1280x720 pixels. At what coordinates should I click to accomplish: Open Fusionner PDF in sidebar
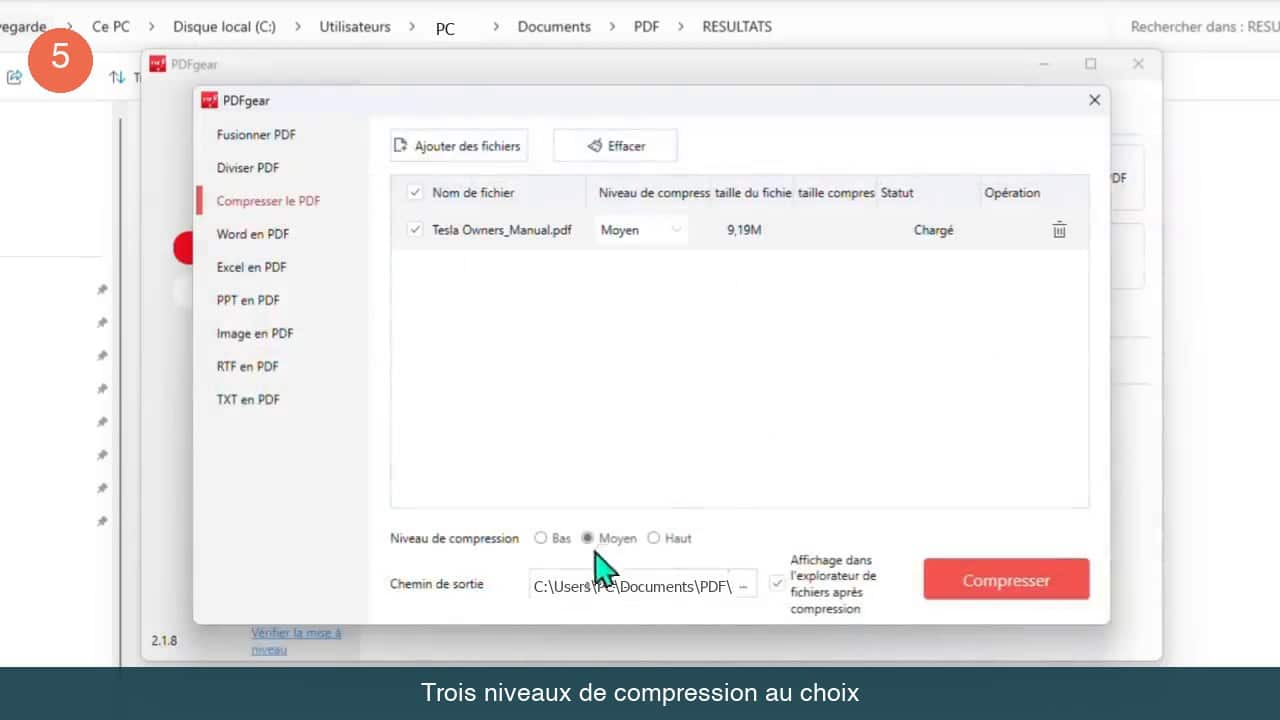click(256, 135)
